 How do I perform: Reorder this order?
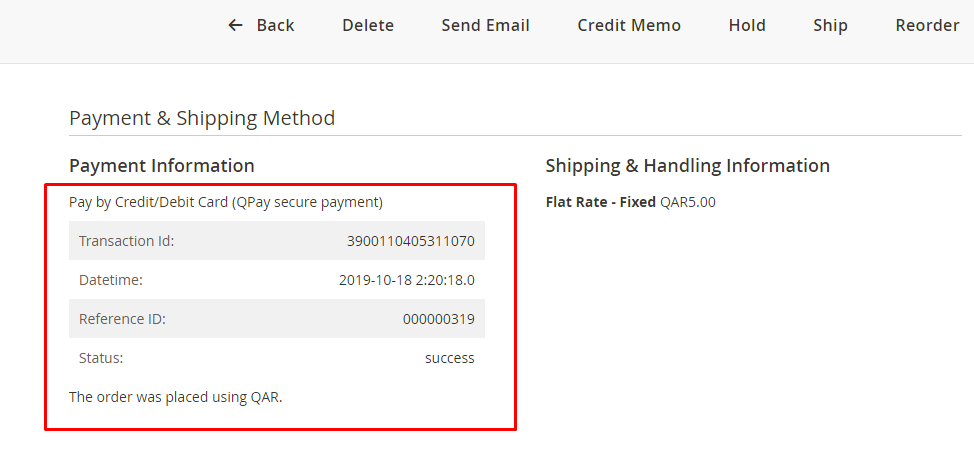coord(927,25)
